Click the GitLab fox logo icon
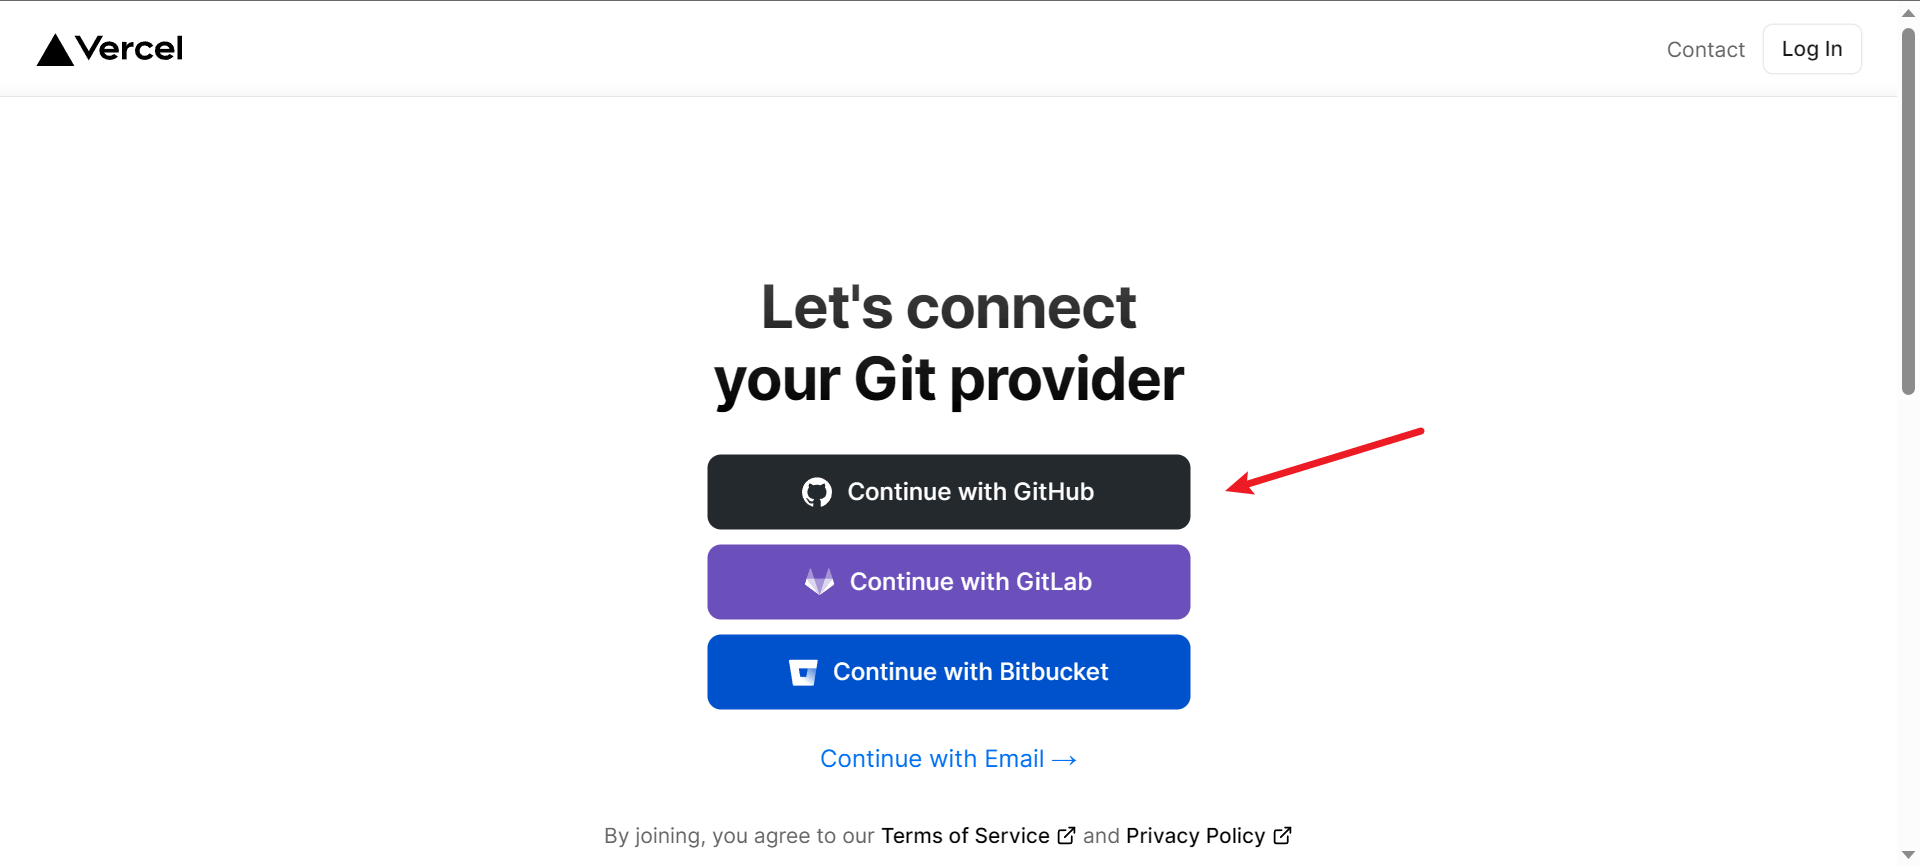 pos(819,582)
